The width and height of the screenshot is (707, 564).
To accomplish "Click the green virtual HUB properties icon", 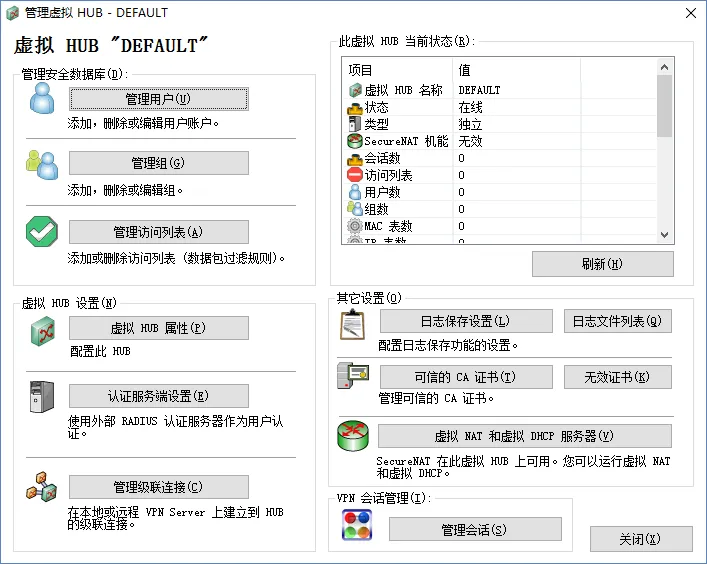I will (x=43, y=331).
